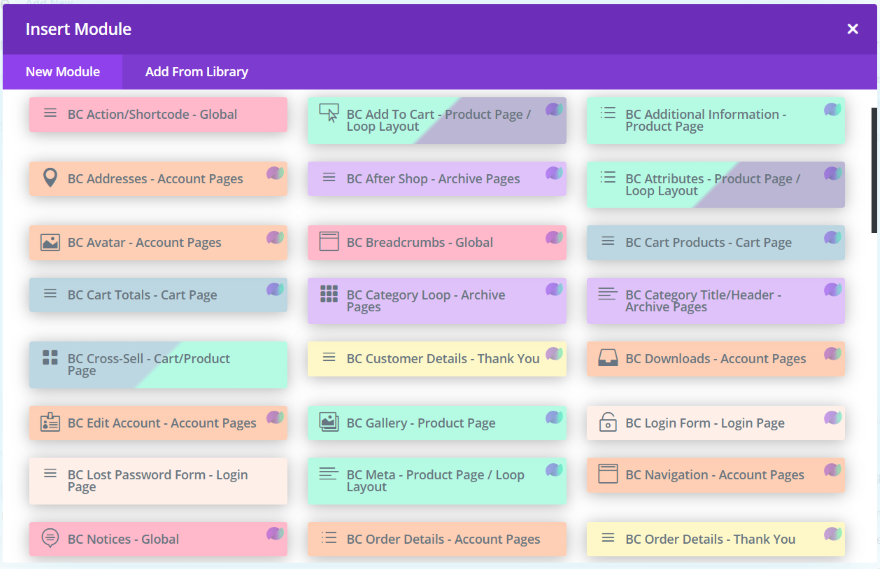Image resolution: width=880 pixels, height=569 pixels.
Task: Click the image icon on BC Avatar module
Action: 50,242
